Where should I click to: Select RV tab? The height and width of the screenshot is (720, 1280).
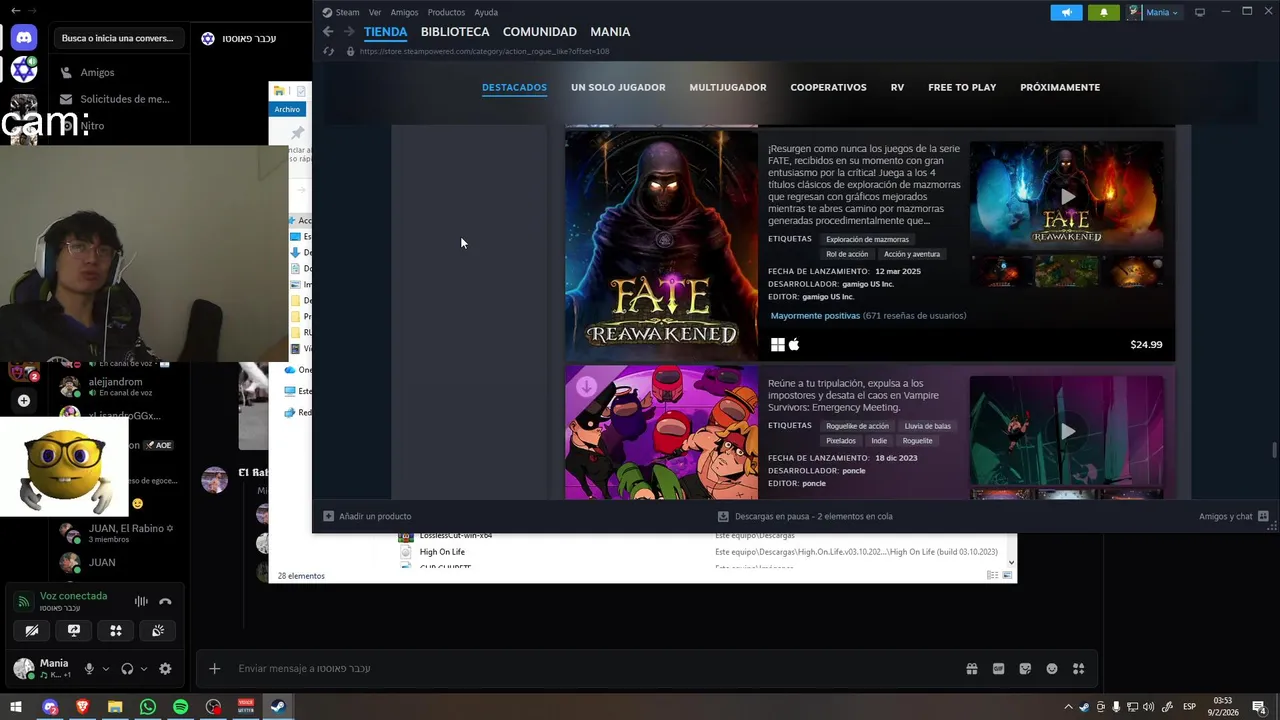coord(897,87)
